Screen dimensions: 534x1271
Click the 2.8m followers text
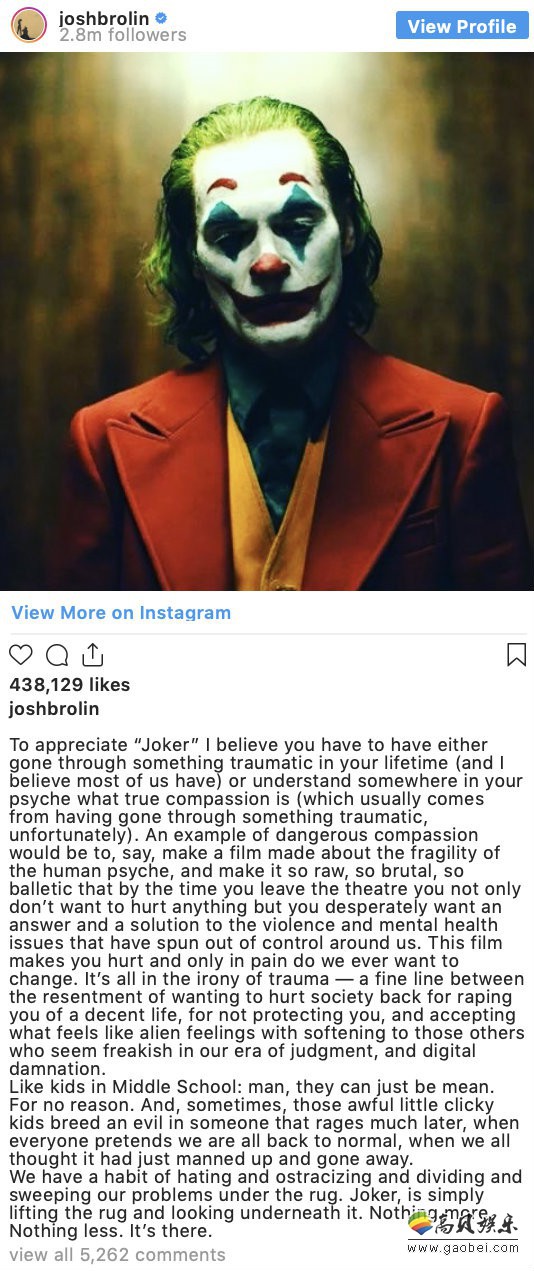(x=122, y=35)
